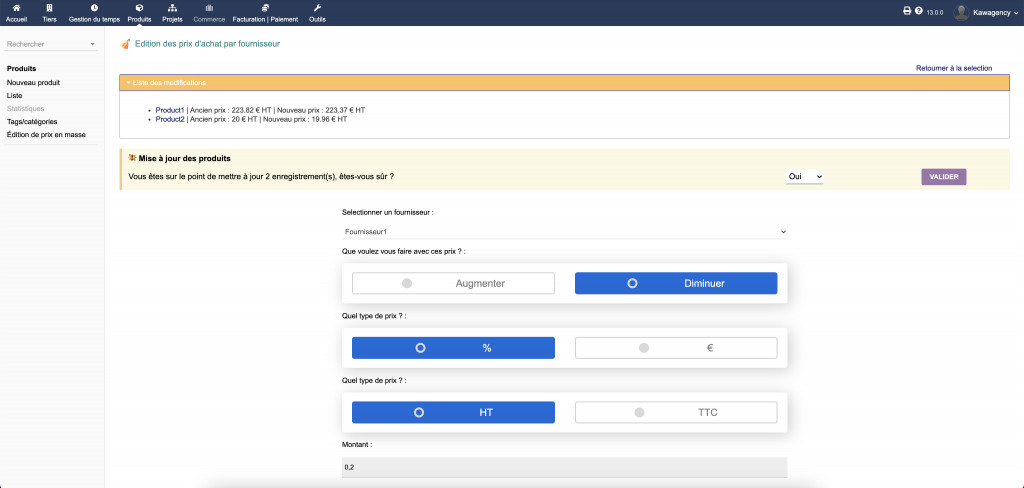Select the Augmenter radio option
The height and width of the screenshot is (488, 1024).
coord(453,283)
